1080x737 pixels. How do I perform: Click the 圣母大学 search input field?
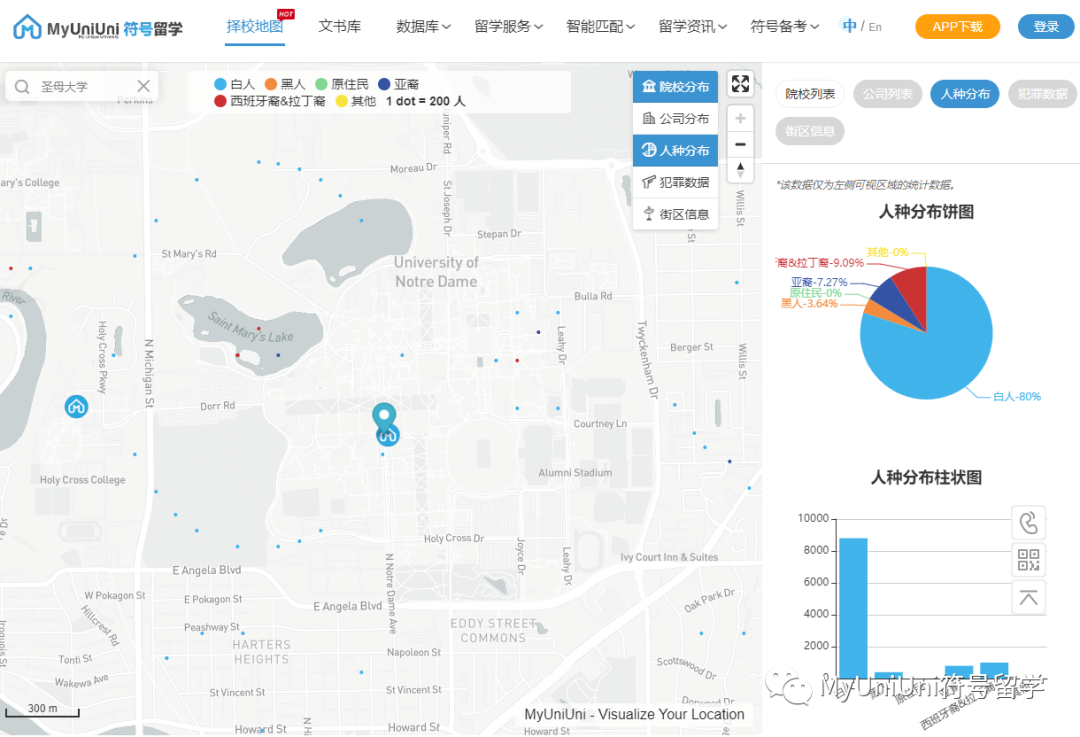83,87
